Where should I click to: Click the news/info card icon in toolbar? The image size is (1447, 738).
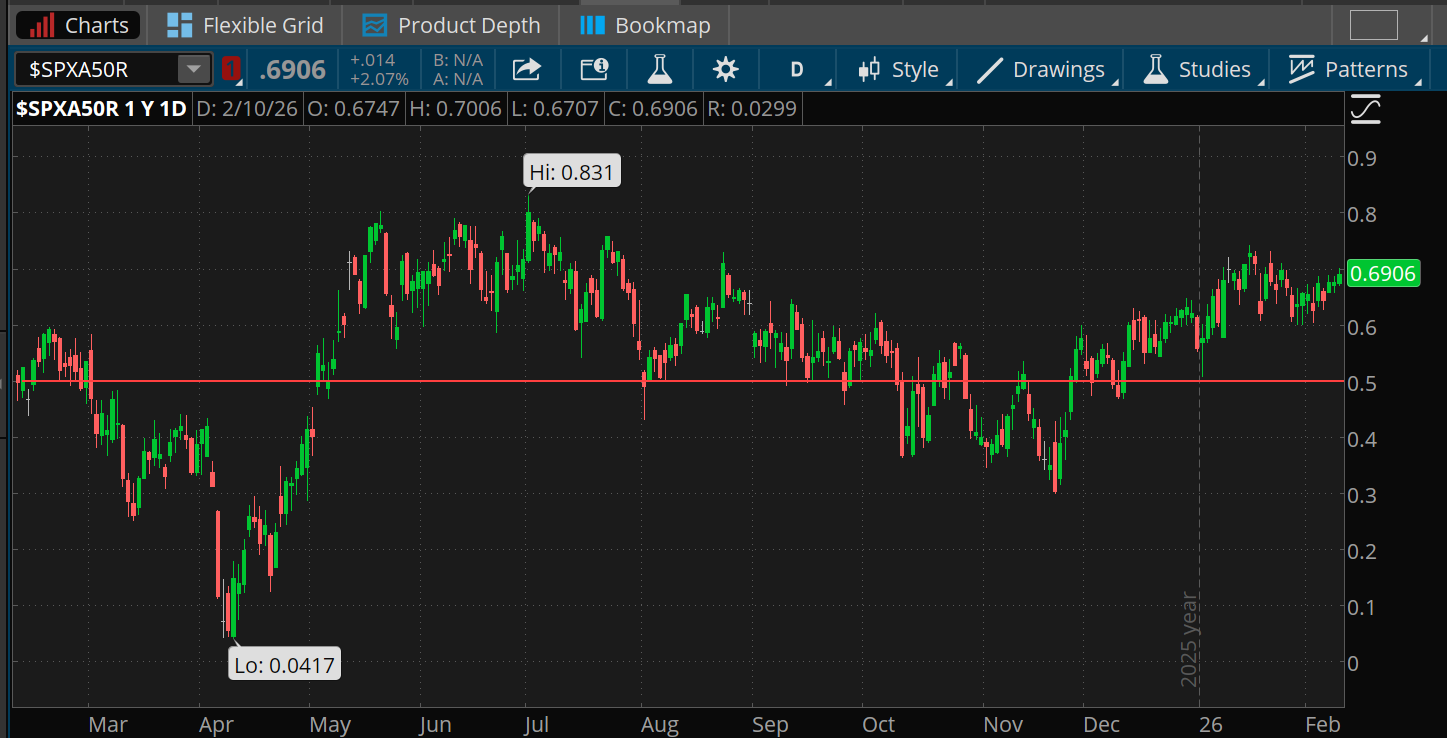click(594, 69)
